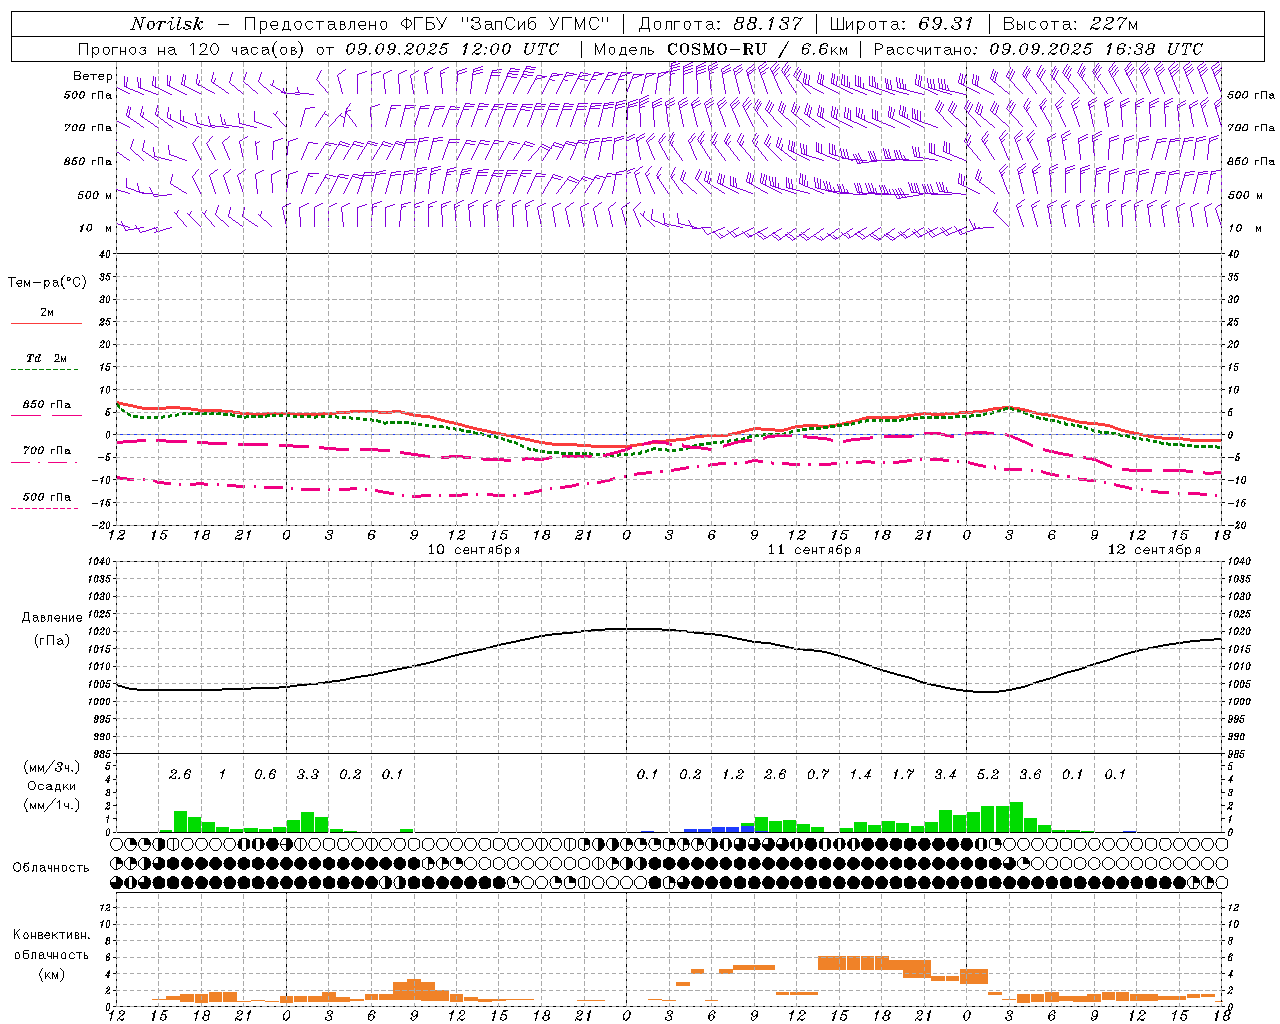The height and width of the screenshot is (1024, 1280).
Task: Click the Norilsk station title
Action: click(166, 24)
